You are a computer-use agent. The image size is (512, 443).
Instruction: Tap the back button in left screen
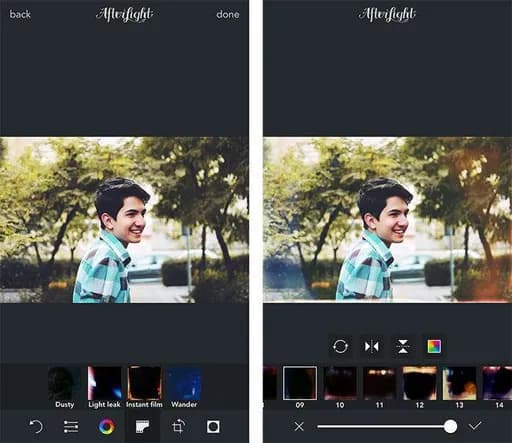point(20,14)
